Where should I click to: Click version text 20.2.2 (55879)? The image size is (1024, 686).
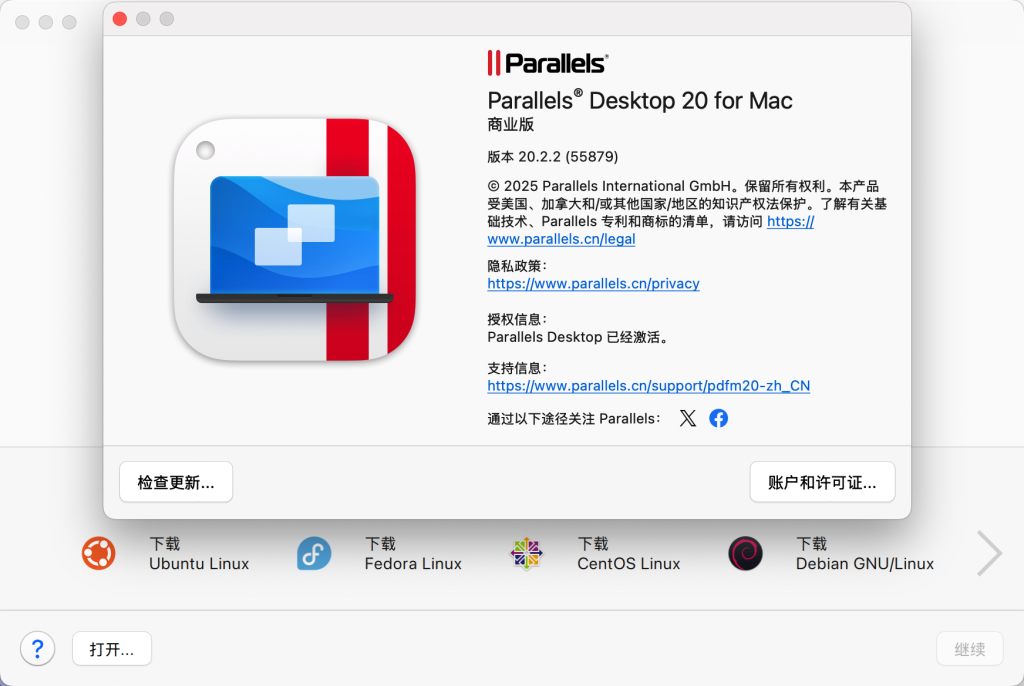pos(552,157)
